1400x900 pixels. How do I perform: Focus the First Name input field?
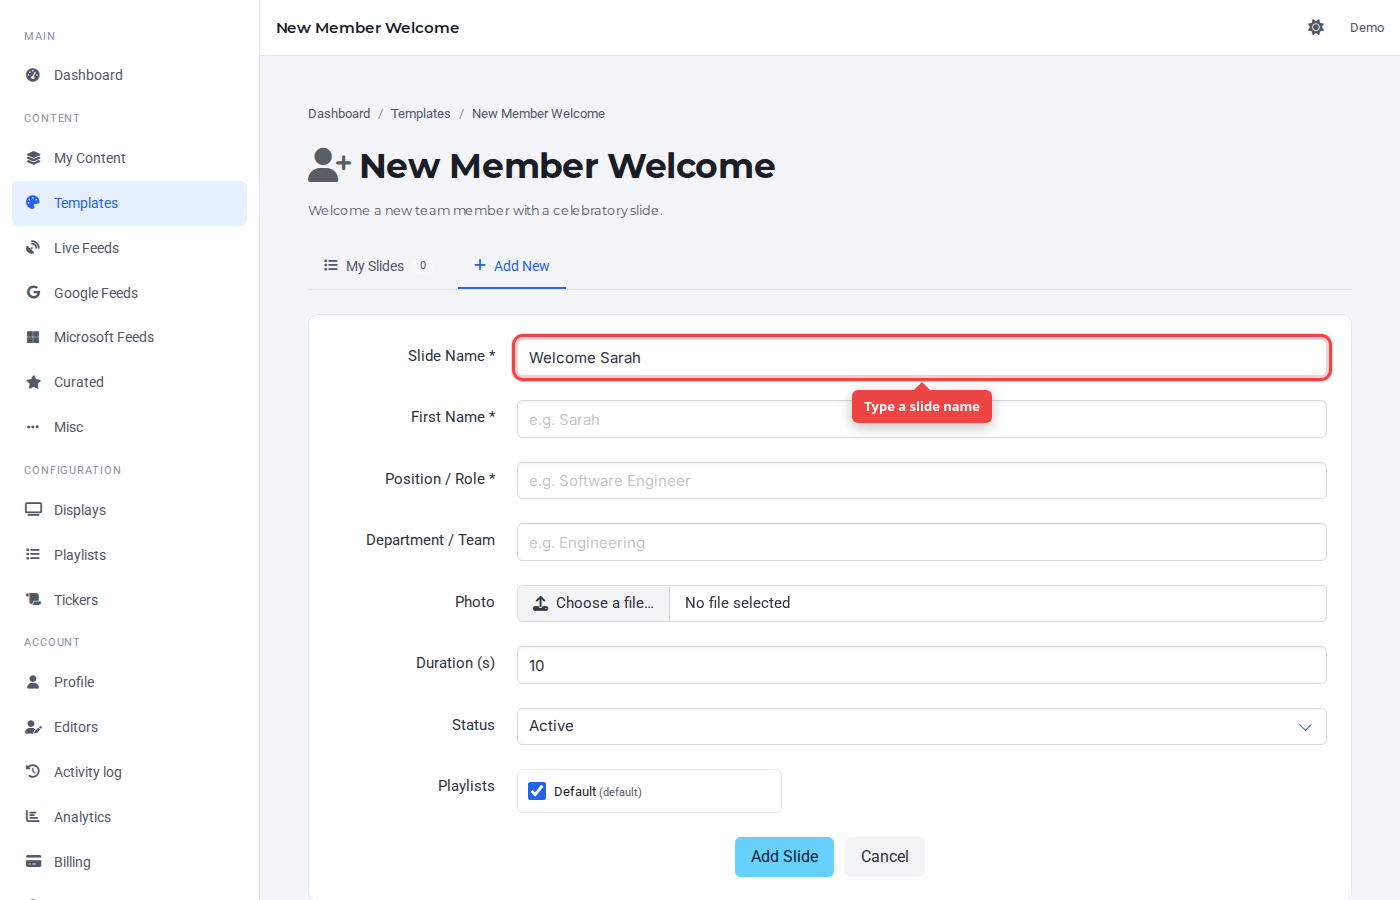coord(922,419)
